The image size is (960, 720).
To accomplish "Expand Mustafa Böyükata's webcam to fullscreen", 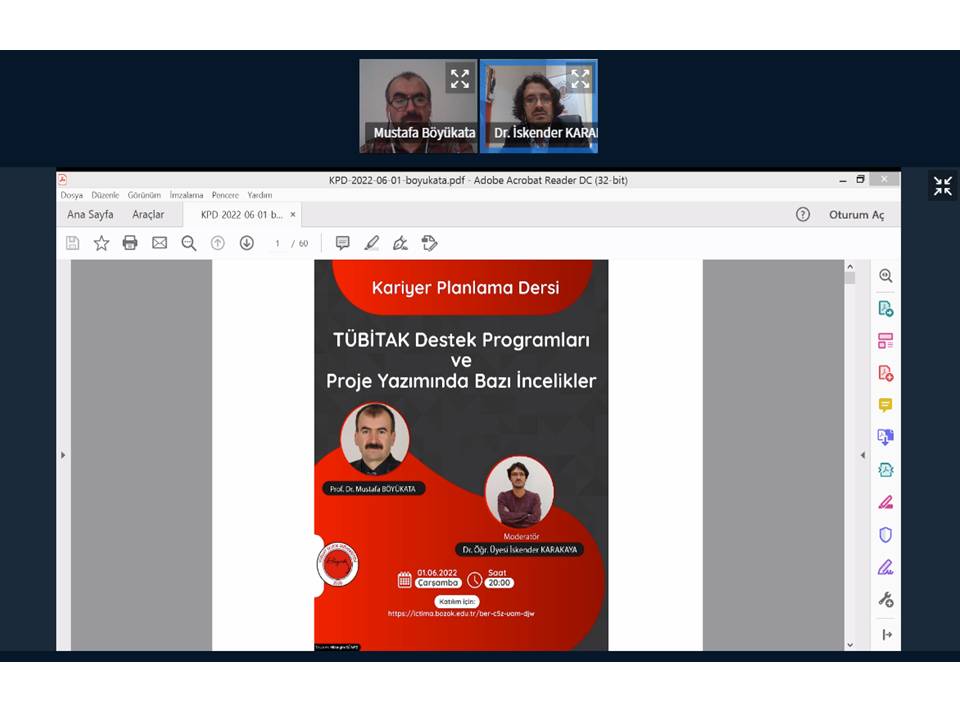I will click(x=459, y=78).
